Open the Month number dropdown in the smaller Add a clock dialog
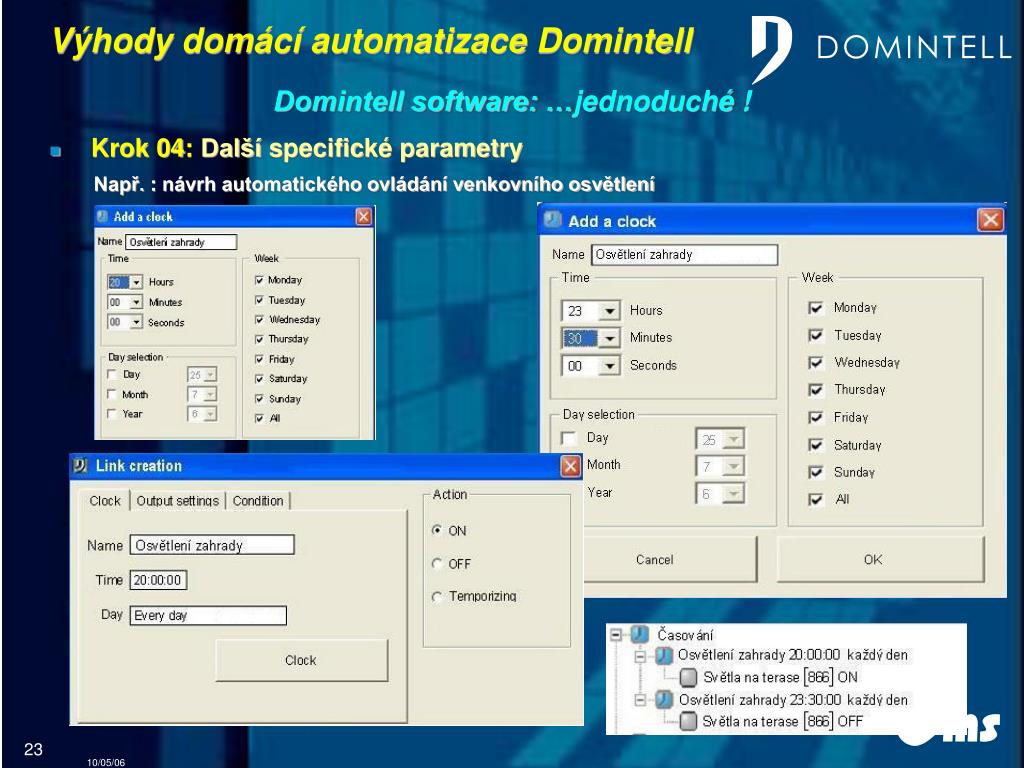The width and height of the screenshot is (1024, 768). click(x=210, y=394)
